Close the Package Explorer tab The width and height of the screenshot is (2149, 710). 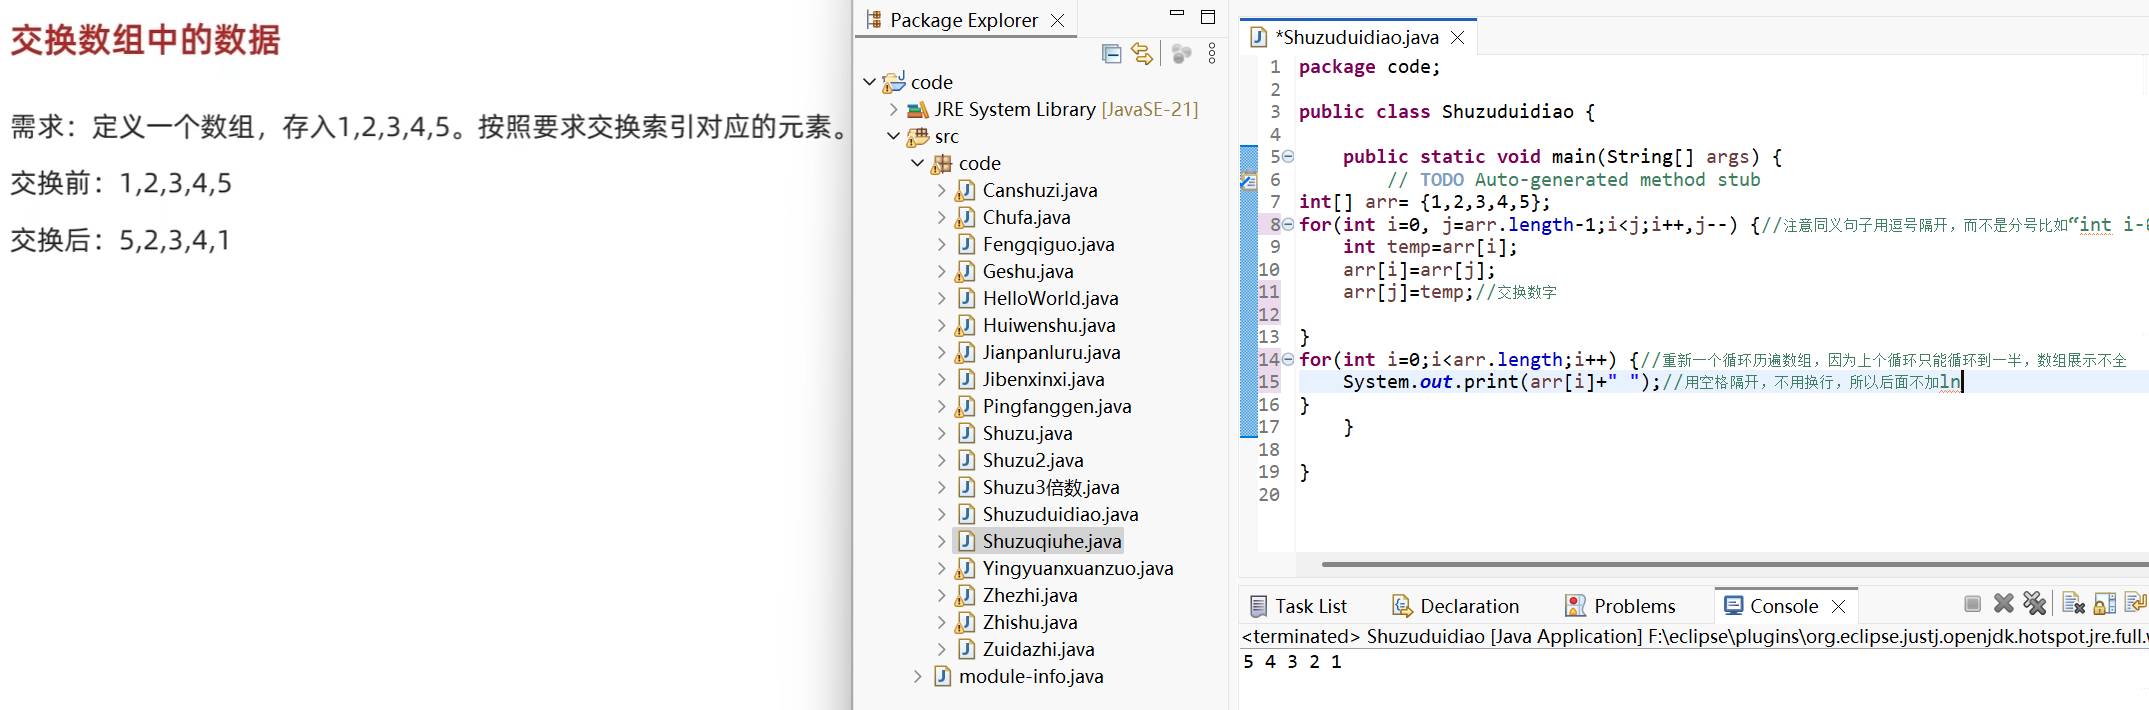[1057, 20]
